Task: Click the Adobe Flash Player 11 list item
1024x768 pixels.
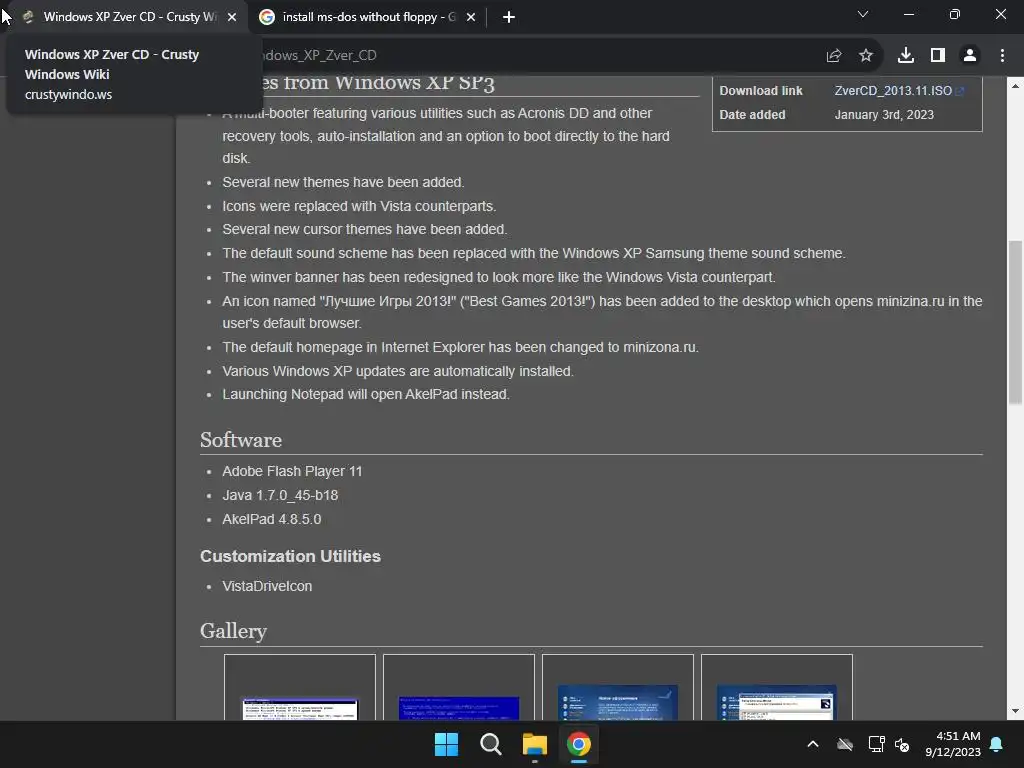Action: coord(292,472)
